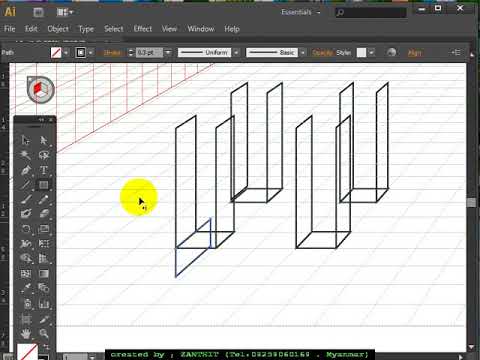Select the Scale tool
The width and height of the screenshot is (480, 360).
(44, 229)
